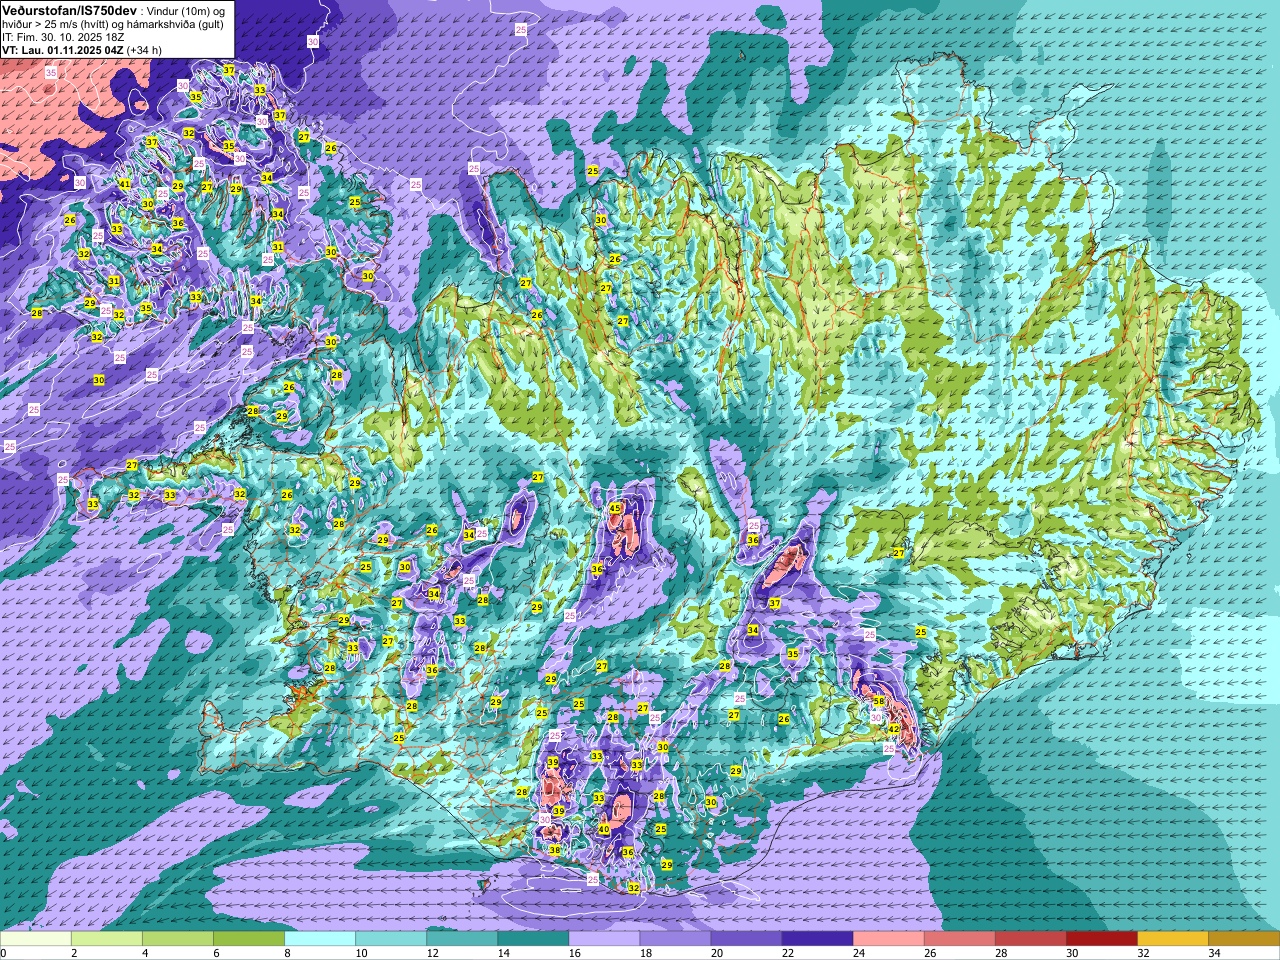Click the yellow gust label 42

(x=894, y=729)
